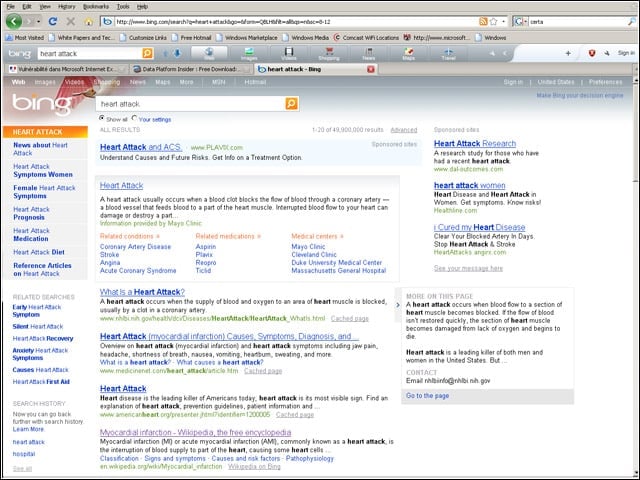
Task: Collapse the More On This Page preview arrow
Action: tap(398, 304)
